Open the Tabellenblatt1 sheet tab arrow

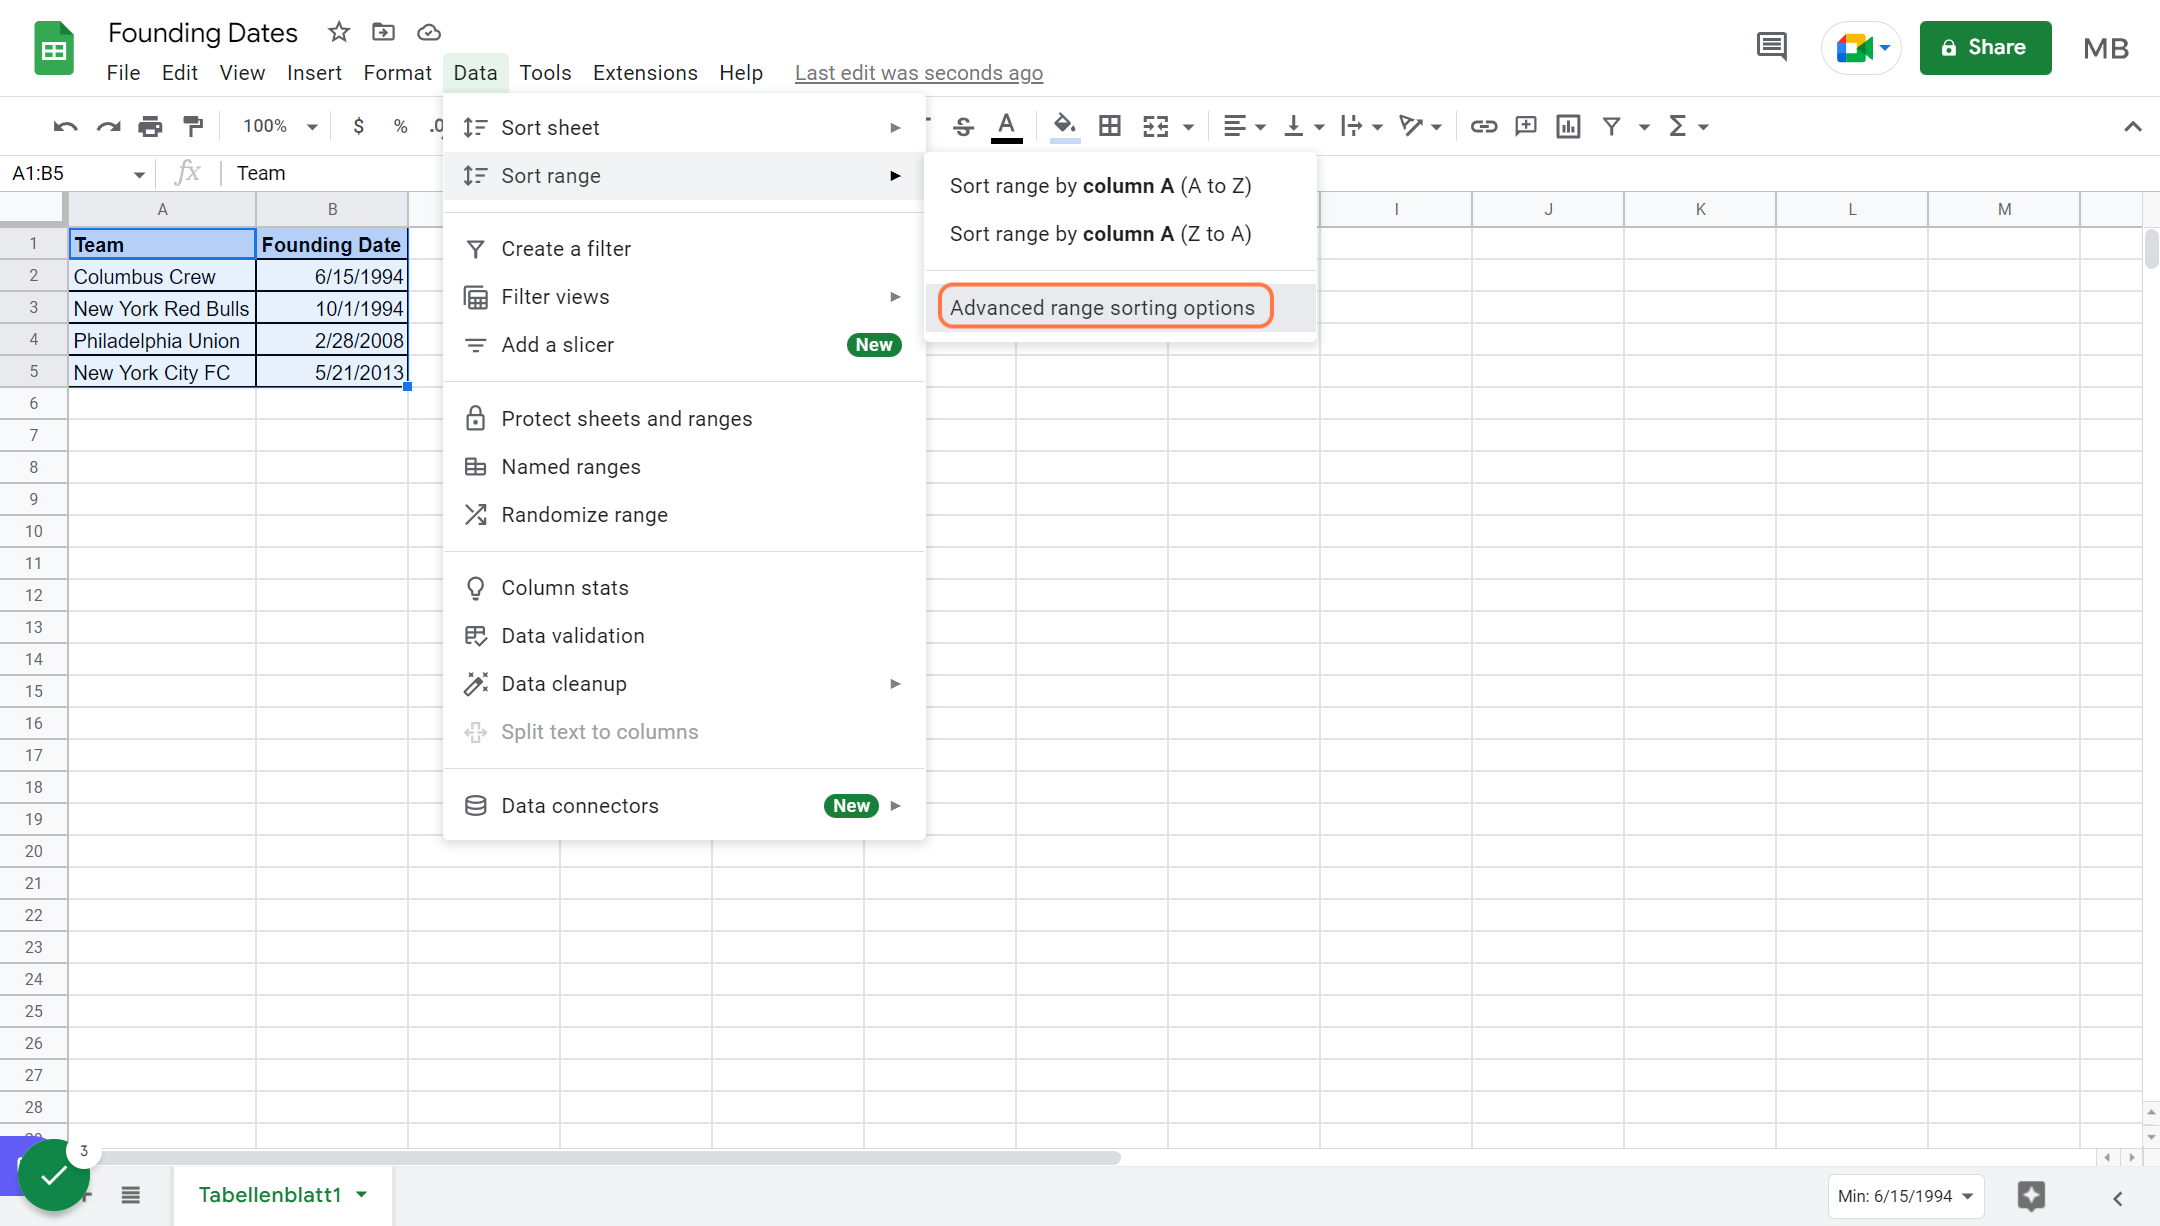[361, 1195]
